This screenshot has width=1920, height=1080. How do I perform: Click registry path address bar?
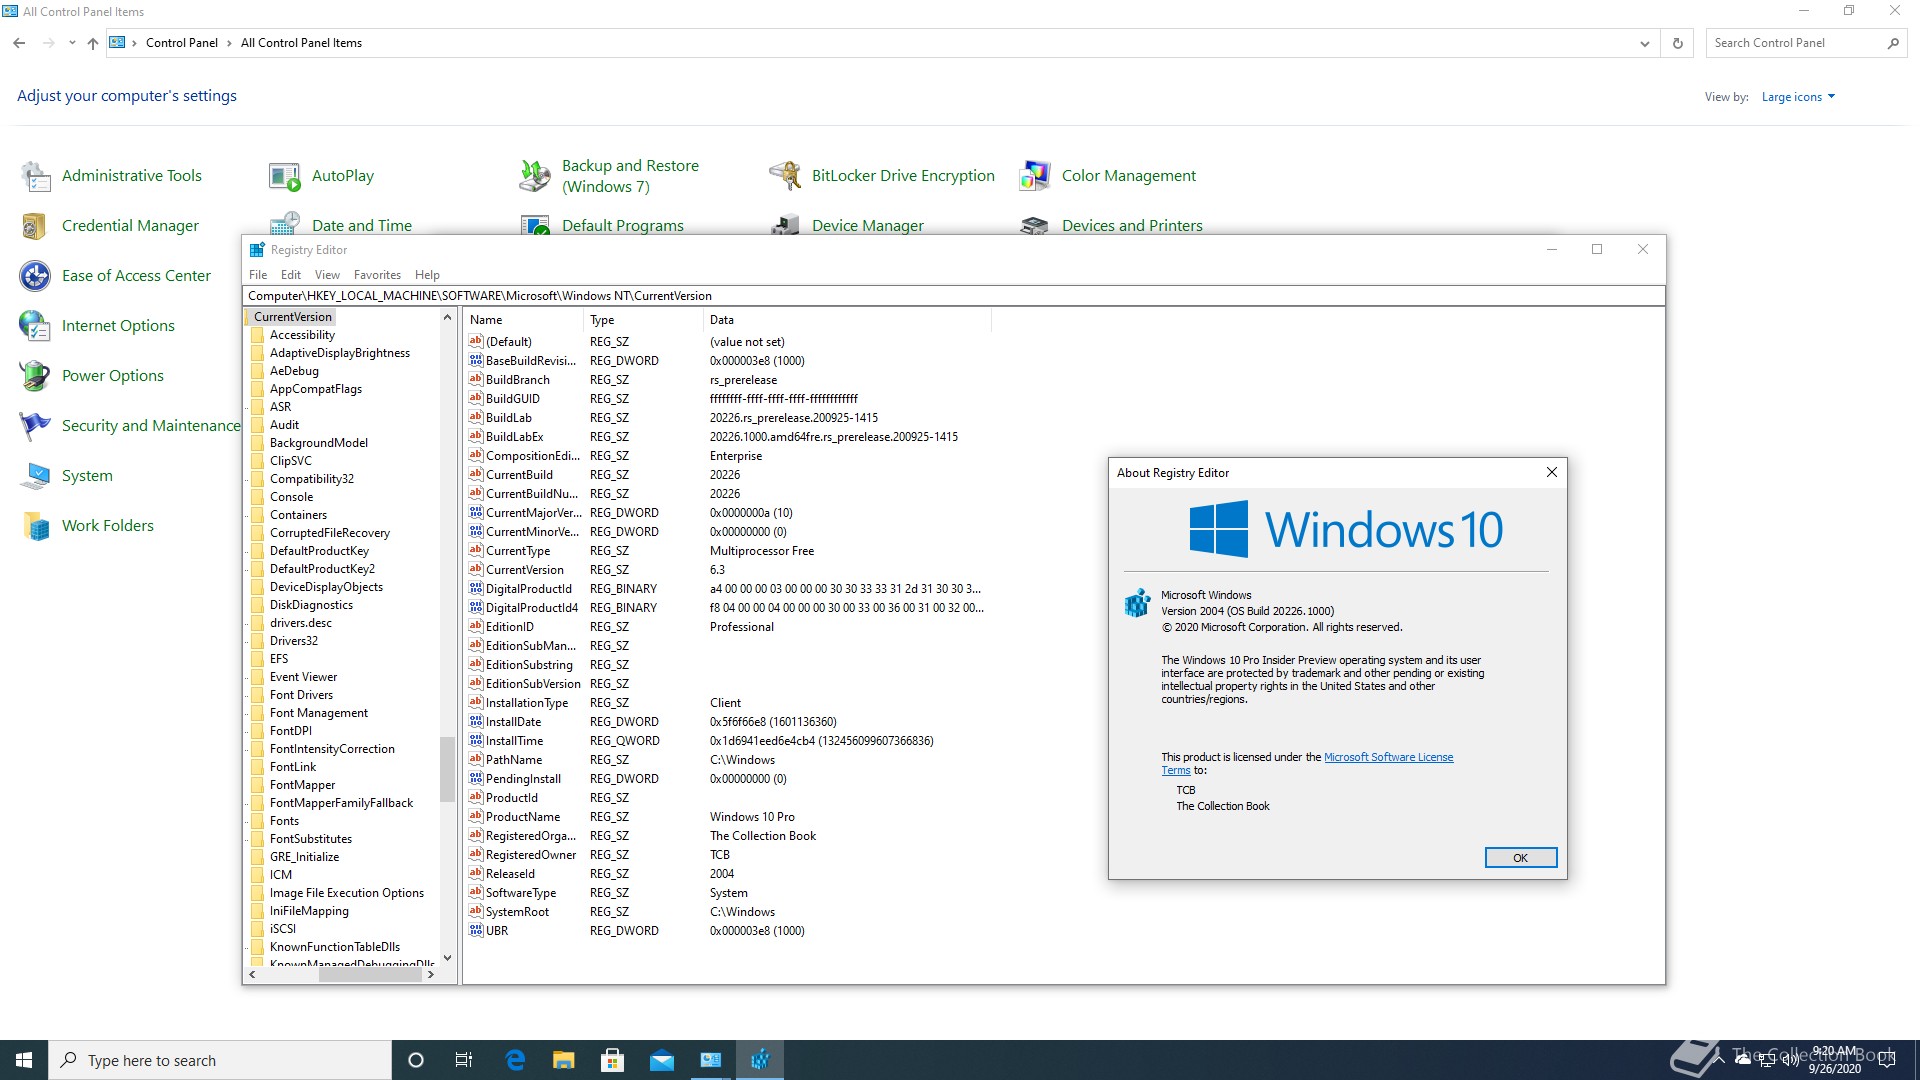953,296
